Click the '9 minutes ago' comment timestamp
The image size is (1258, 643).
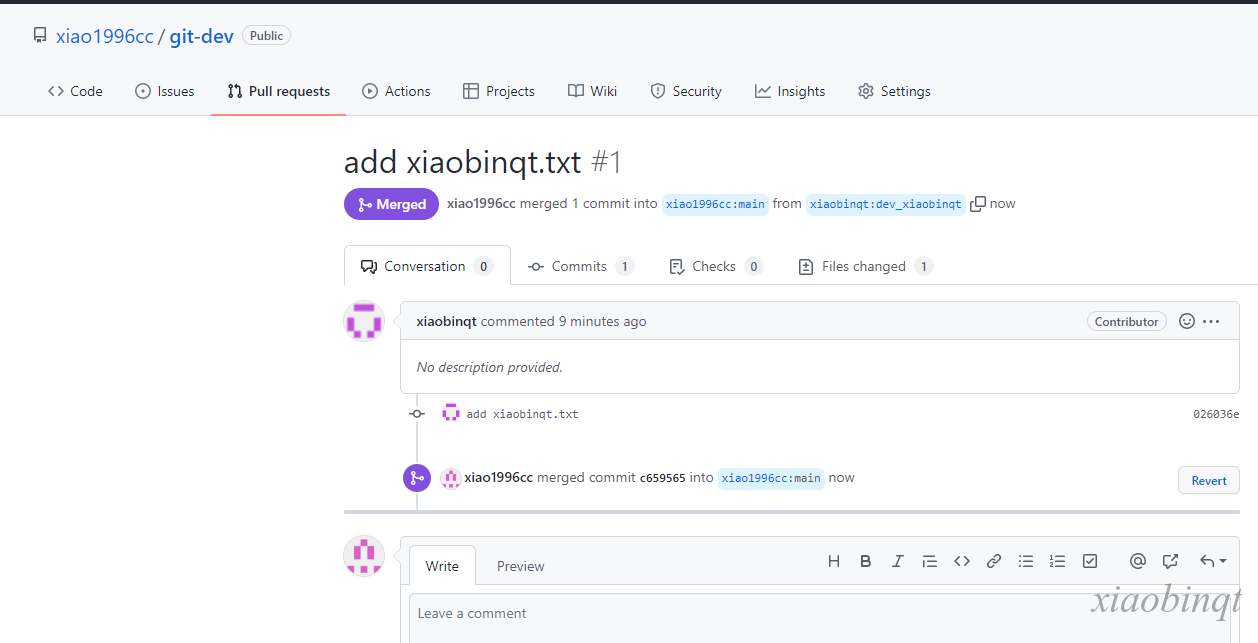602,322
